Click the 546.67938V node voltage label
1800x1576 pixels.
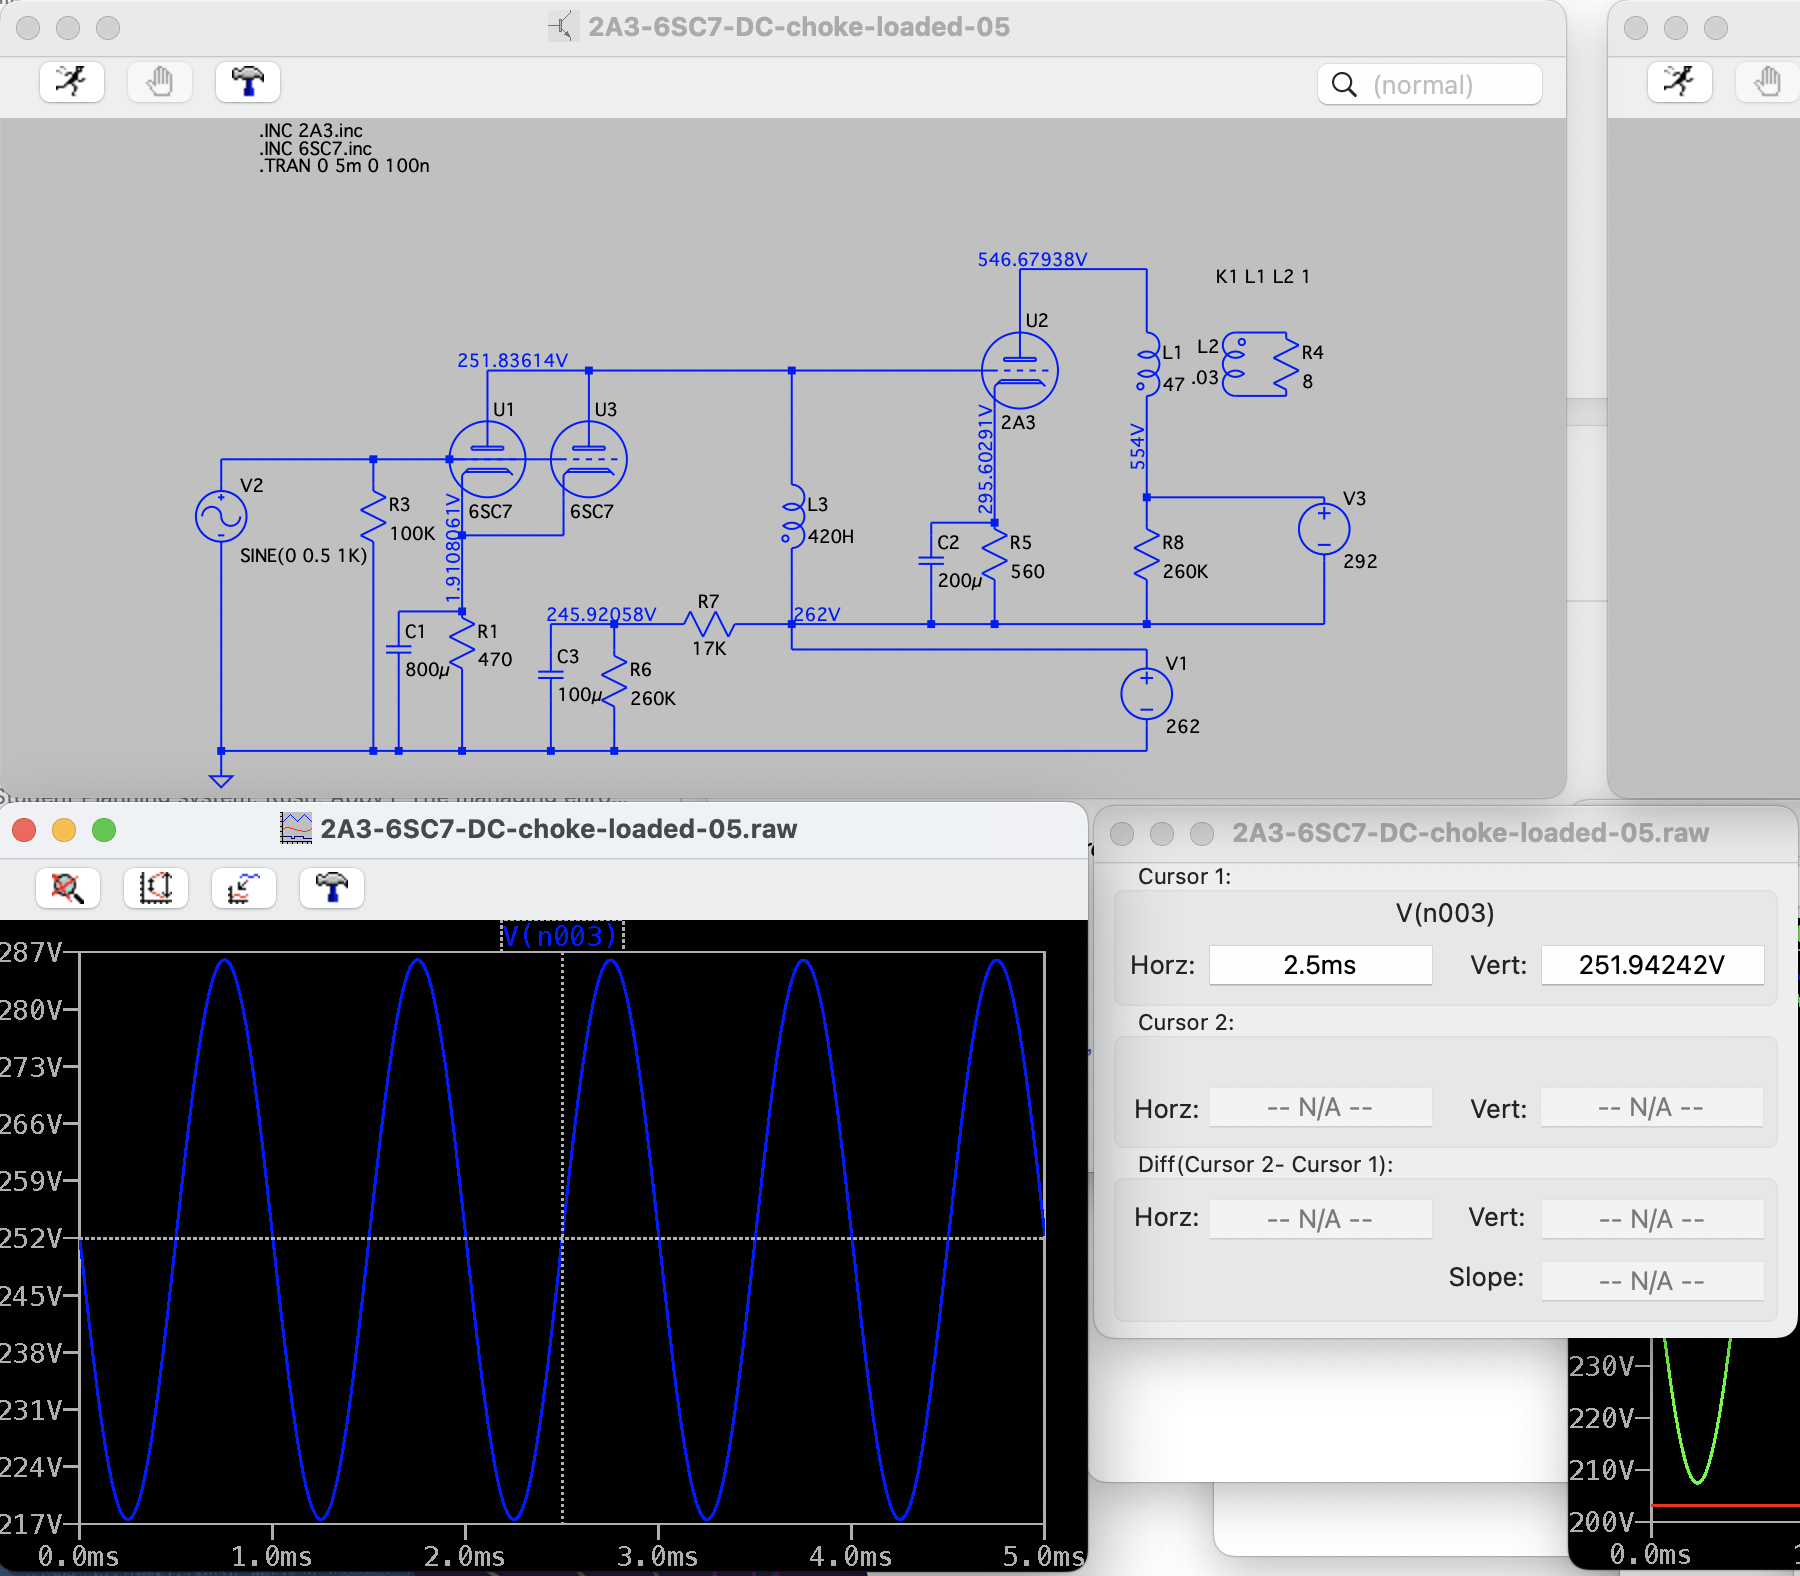[1032, 259]
